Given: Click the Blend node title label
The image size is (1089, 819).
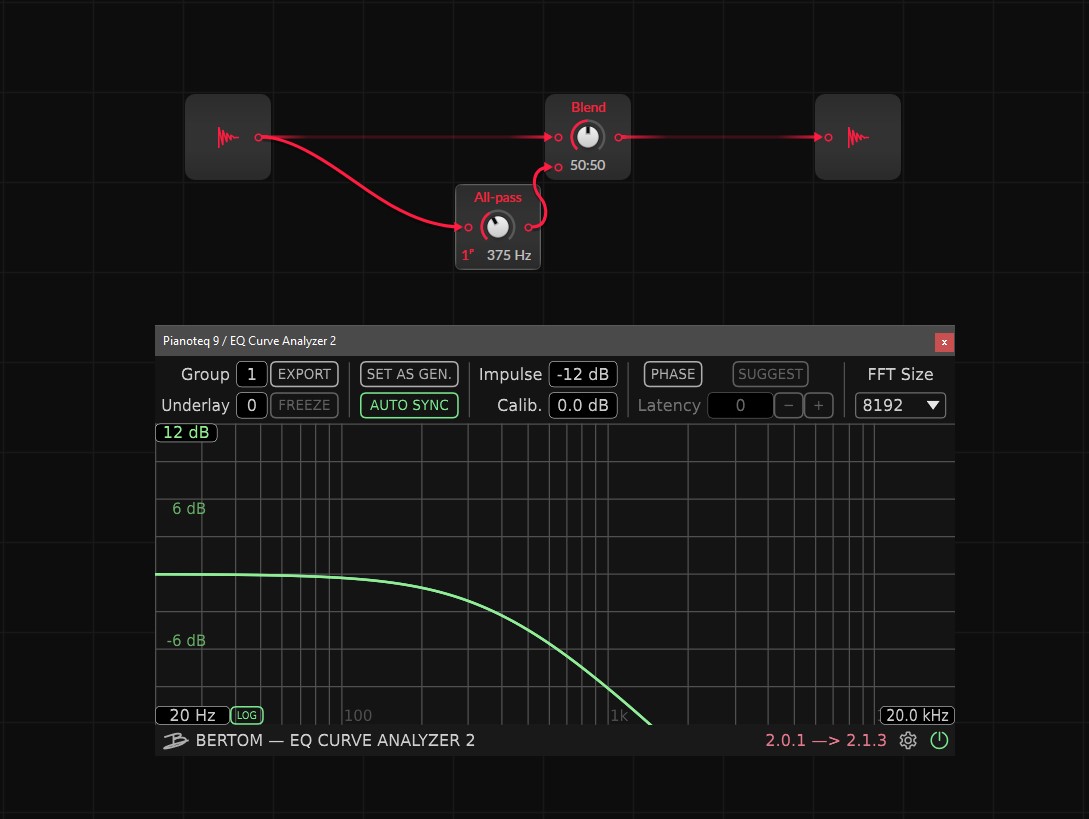Looking at the screenshot, I should pos(588,108).
